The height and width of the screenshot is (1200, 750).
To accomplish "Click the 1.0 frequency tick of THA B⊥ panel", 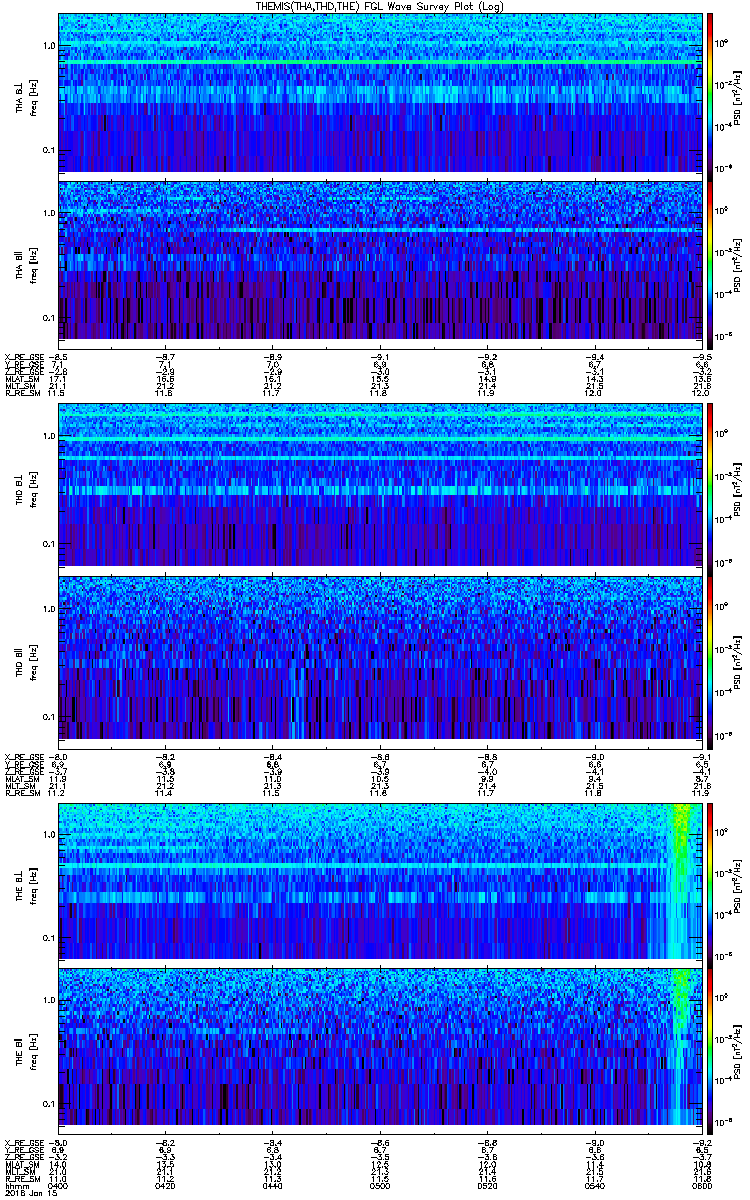I will (x=49, y=47).
